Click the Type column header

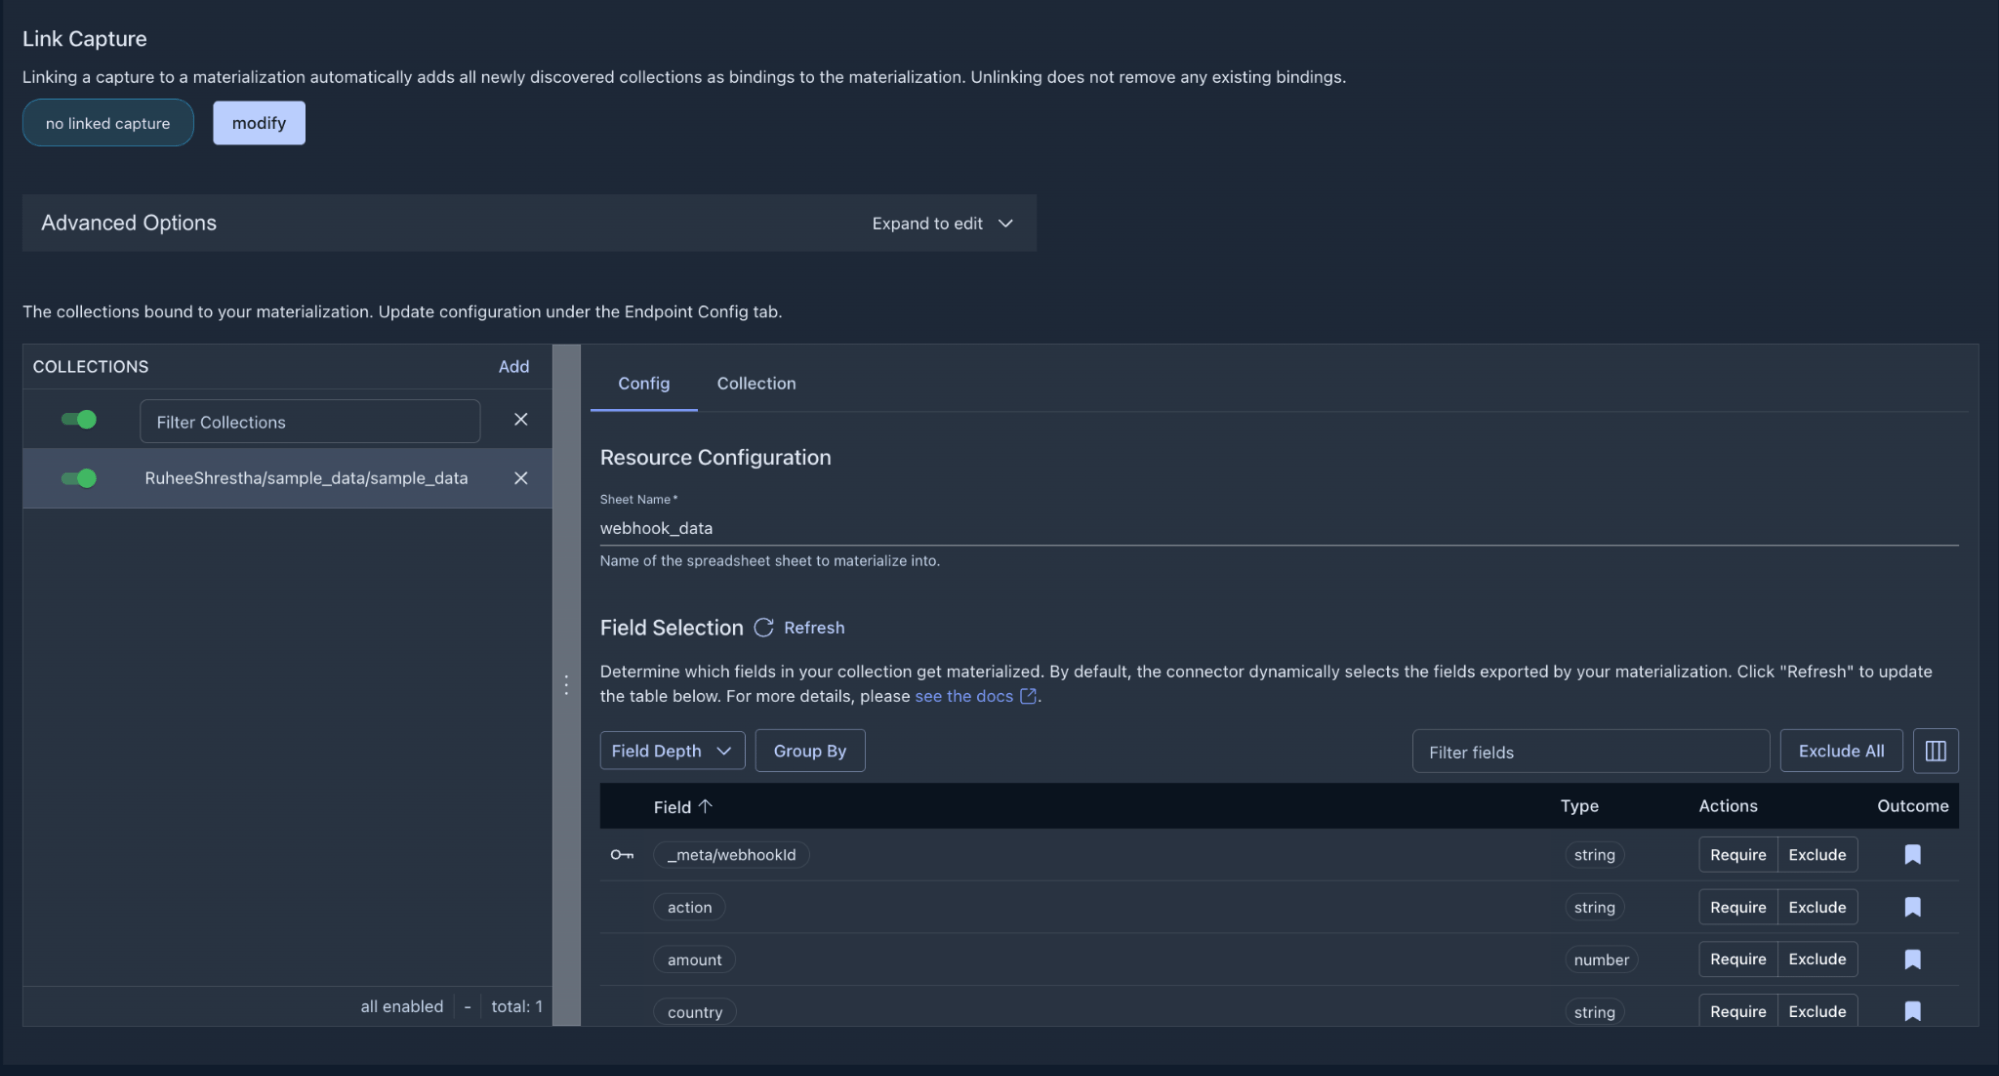(x=1579, y=806)
